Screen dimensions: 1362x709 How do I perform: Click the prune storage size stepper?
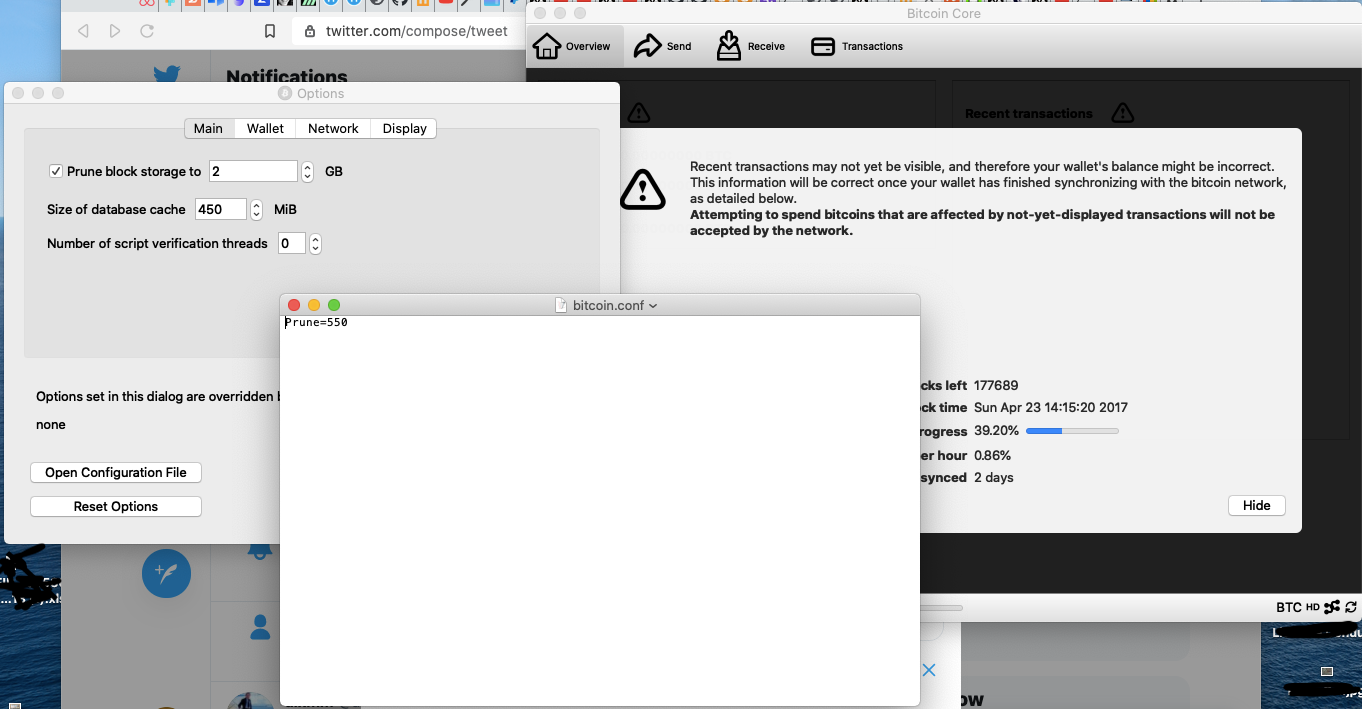308,171
